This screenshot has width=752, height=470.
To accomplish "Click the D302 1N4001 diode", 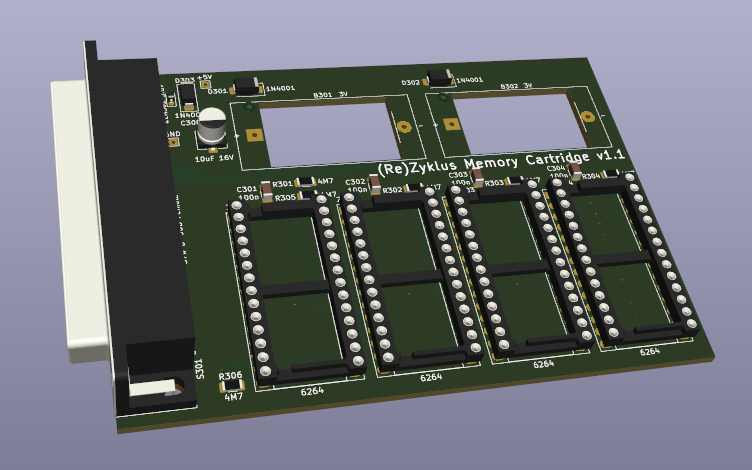I will (439, 78).
